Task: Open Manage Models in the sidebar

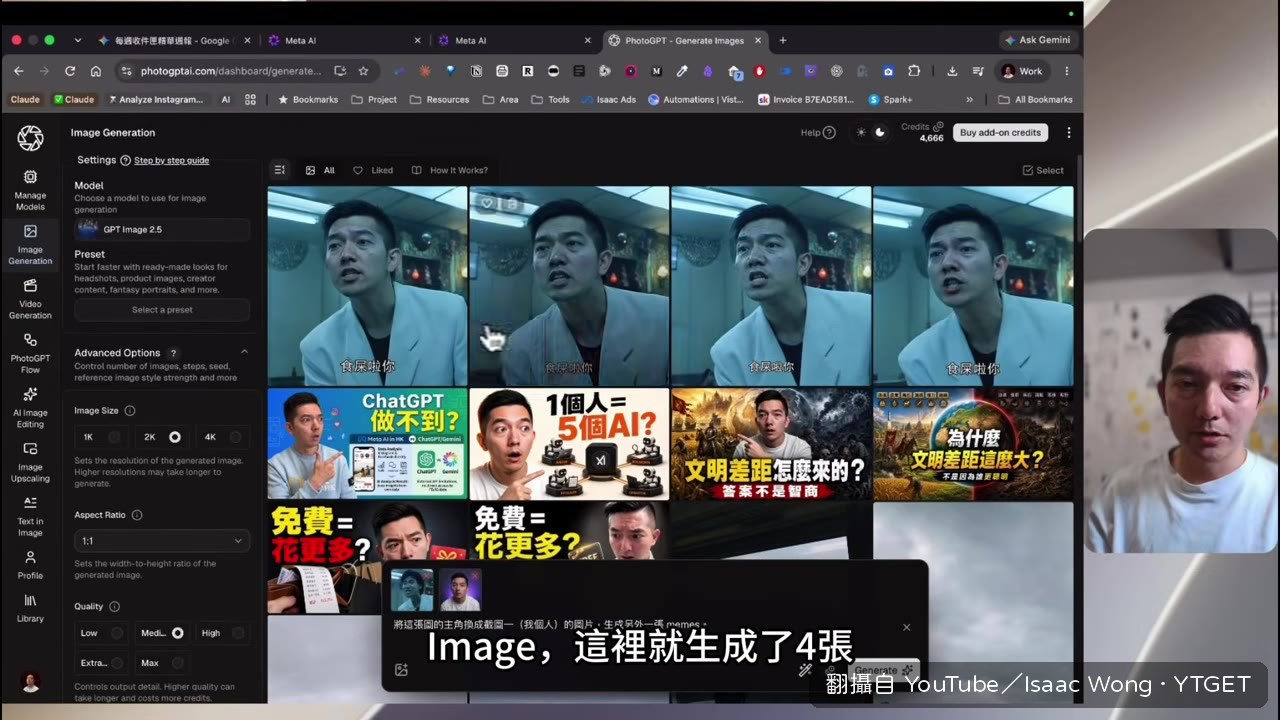Action: (x=30, y=190)
